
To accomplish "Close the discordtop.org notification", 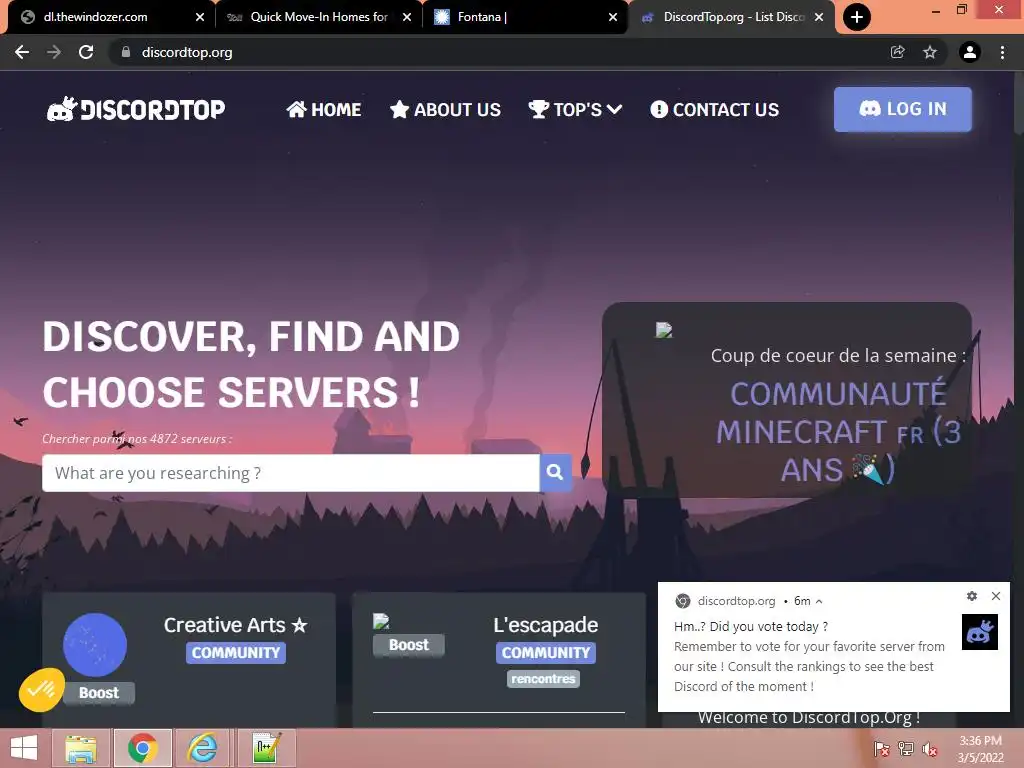I will [995, 596].
